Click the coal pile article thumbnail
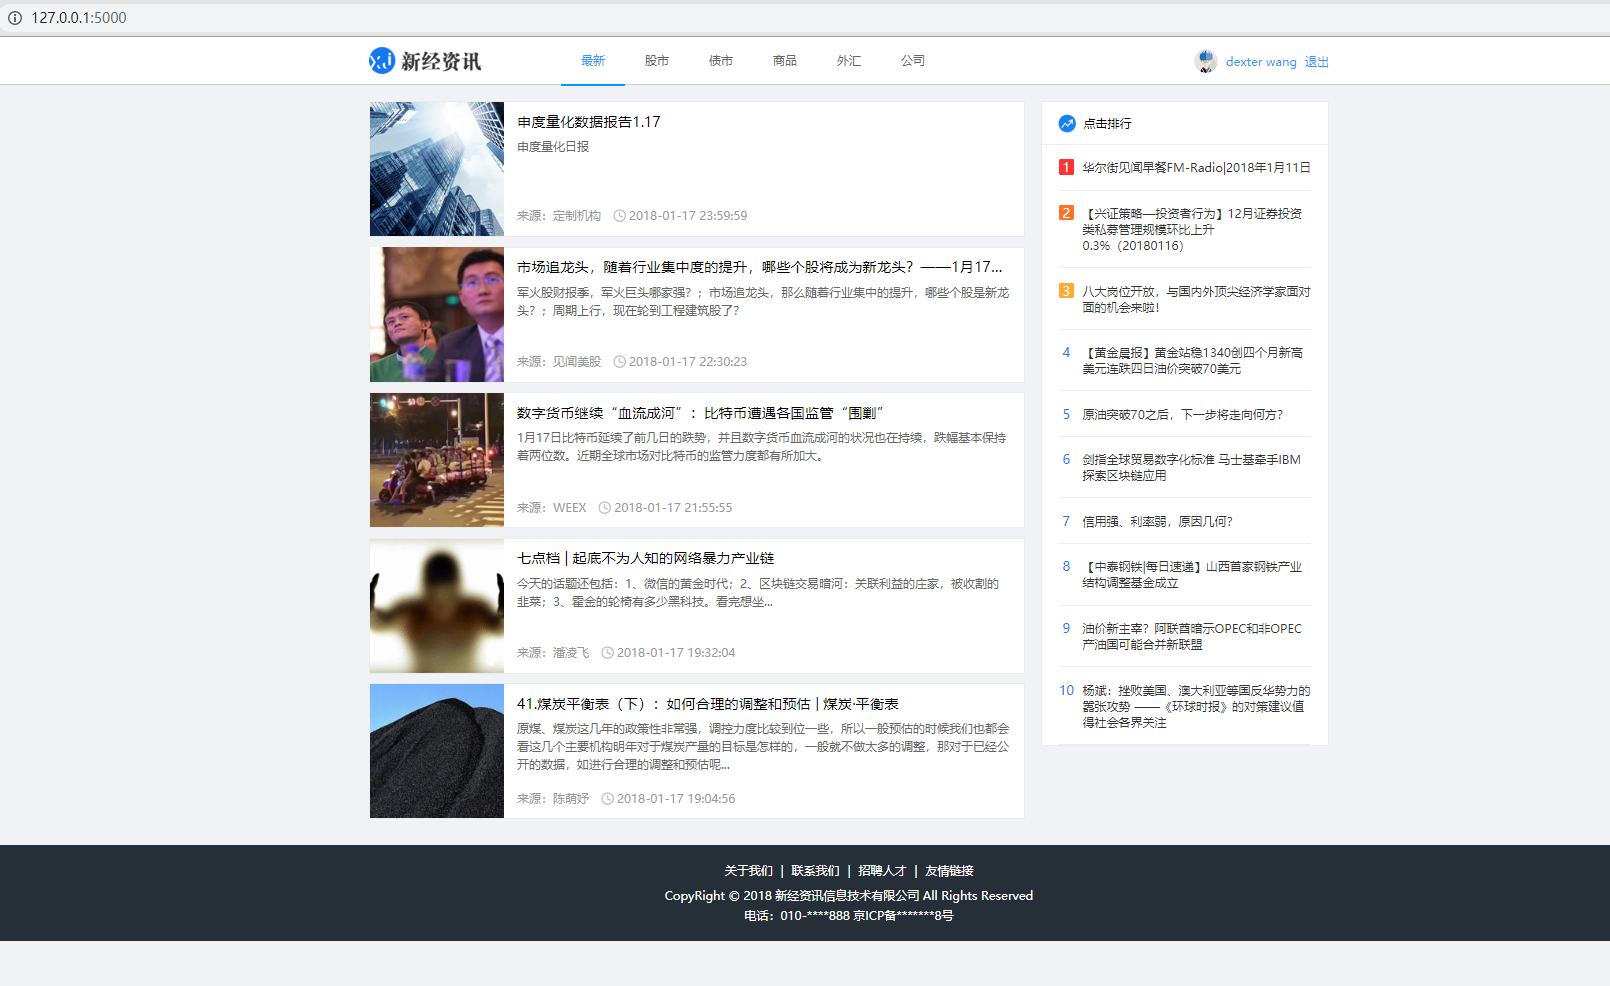The width and height of the screenshot is (1610, 986). click(x=436, y=751)
